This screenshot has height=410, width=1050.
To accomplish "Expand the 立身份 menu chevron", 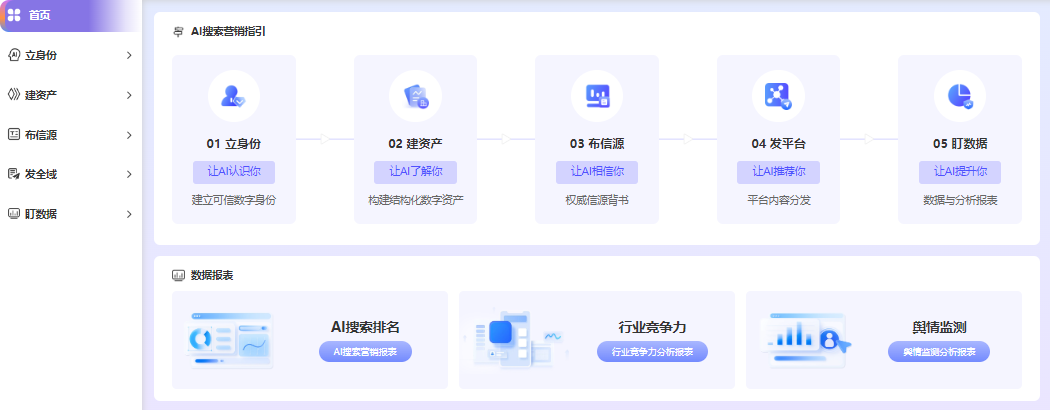I will [x=129, y=56].
